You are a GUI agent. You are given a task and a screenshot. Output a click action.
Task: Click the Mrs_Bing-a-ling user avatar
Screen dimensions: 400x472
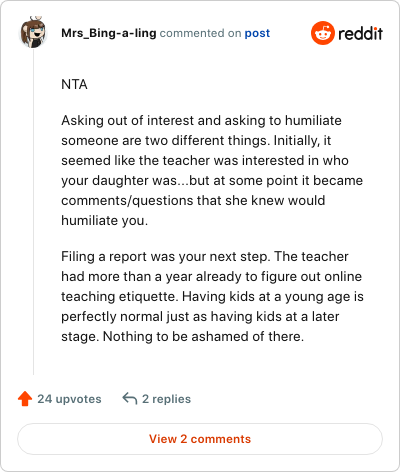point(33,32)
